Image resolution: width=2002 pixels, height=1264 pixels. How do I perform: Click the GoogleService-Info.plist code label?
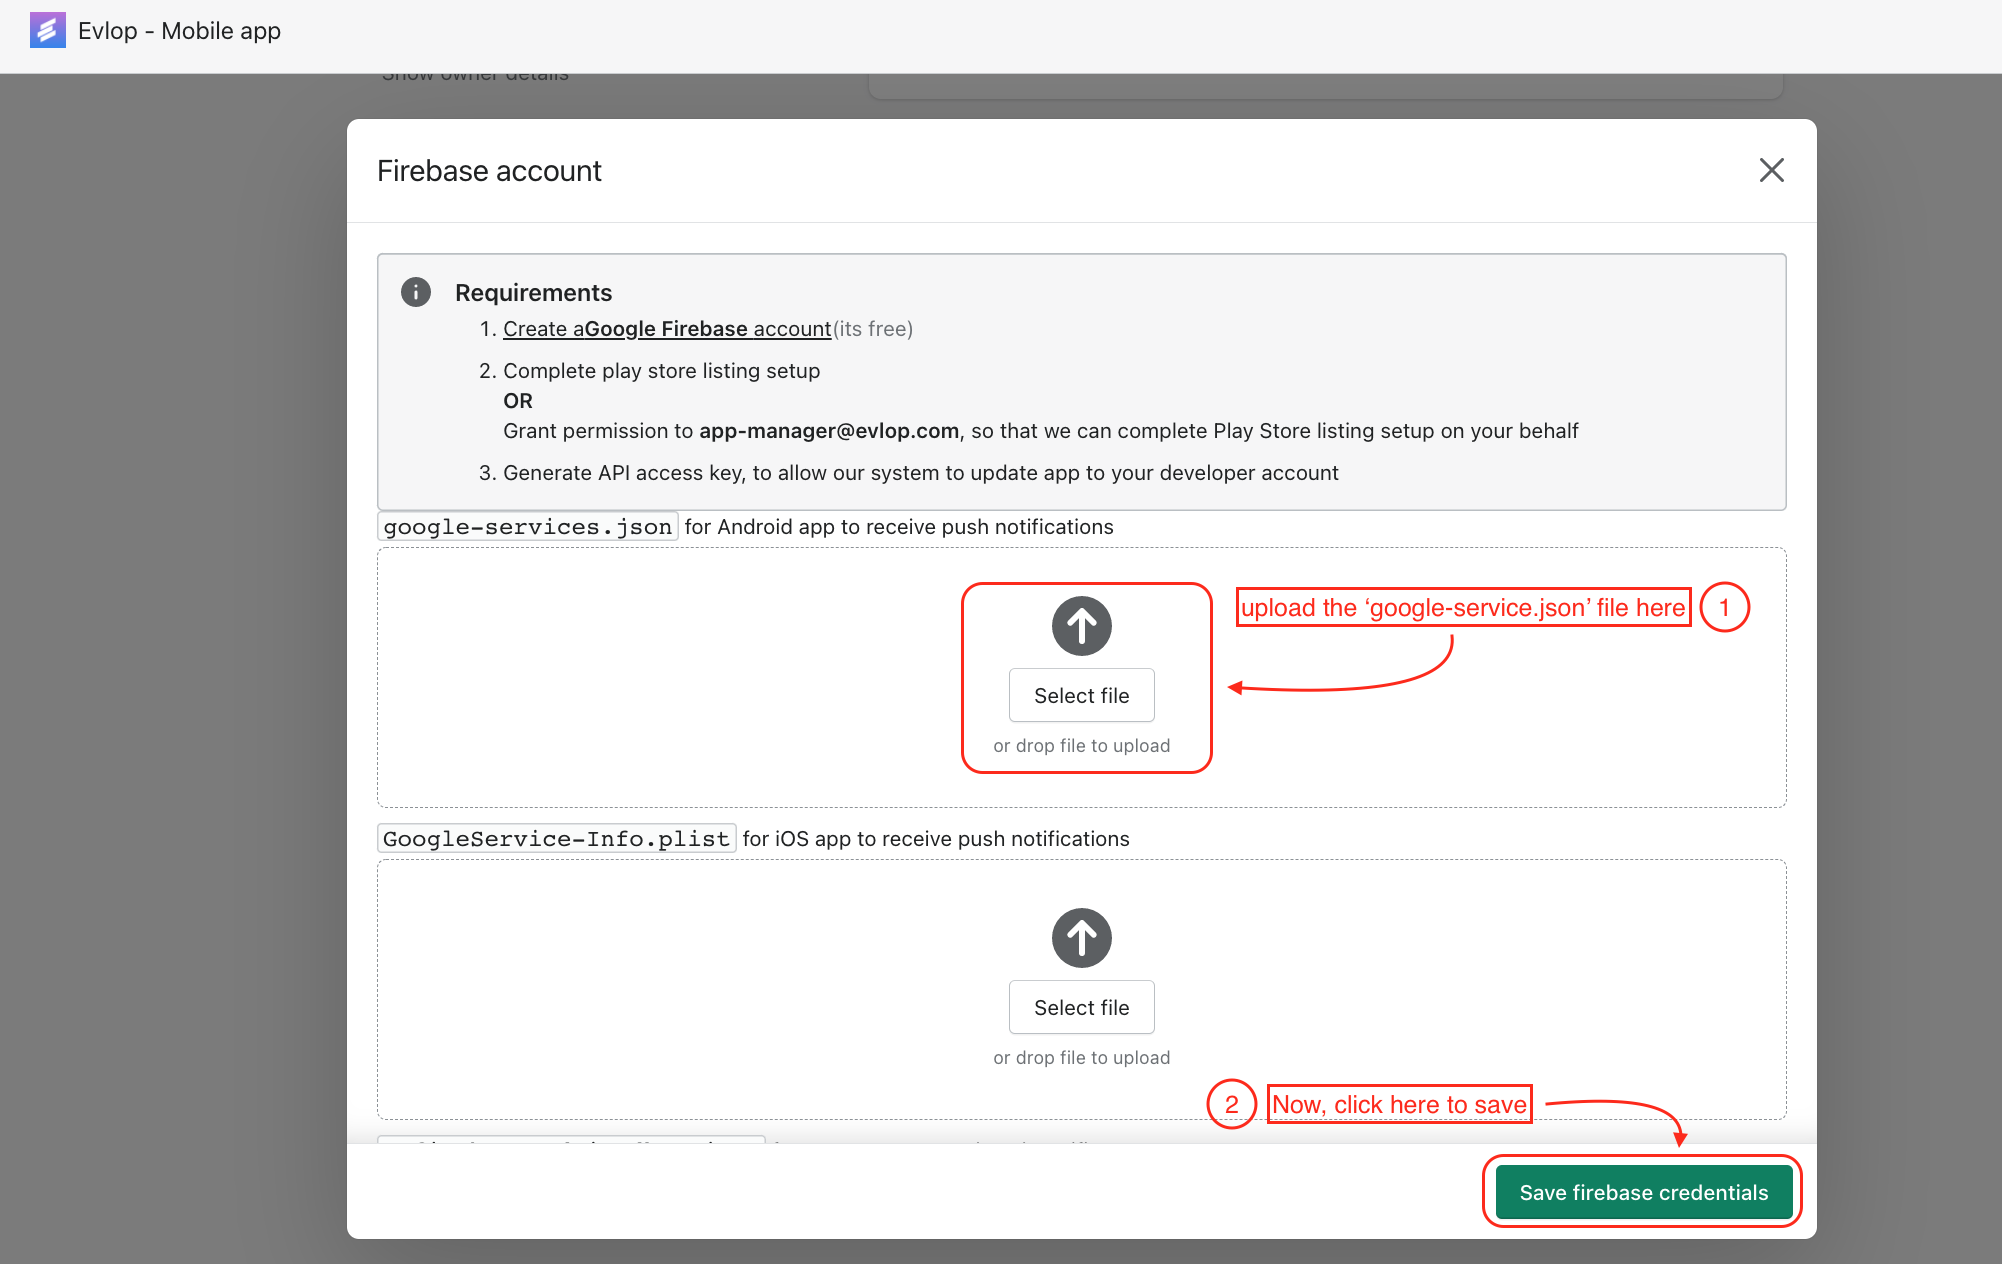click(556, 839)
